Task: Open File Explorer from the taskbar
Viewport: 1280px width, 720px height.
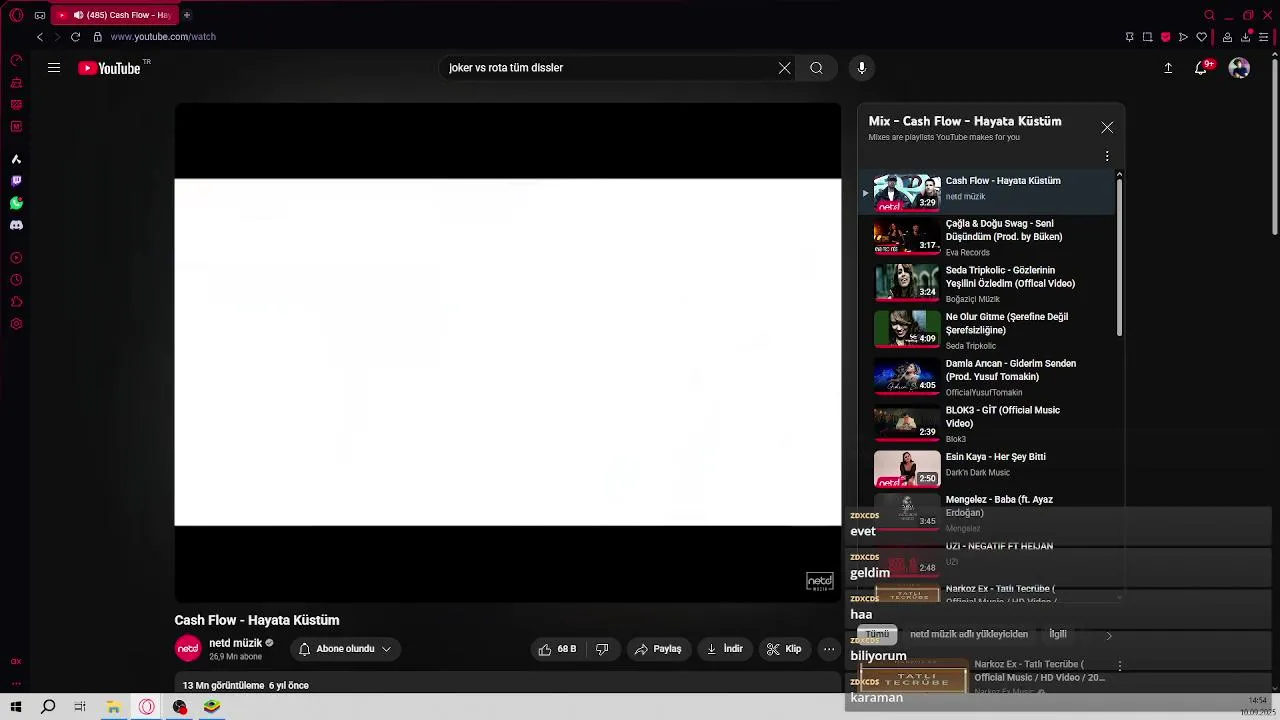Action: [114, 707]
